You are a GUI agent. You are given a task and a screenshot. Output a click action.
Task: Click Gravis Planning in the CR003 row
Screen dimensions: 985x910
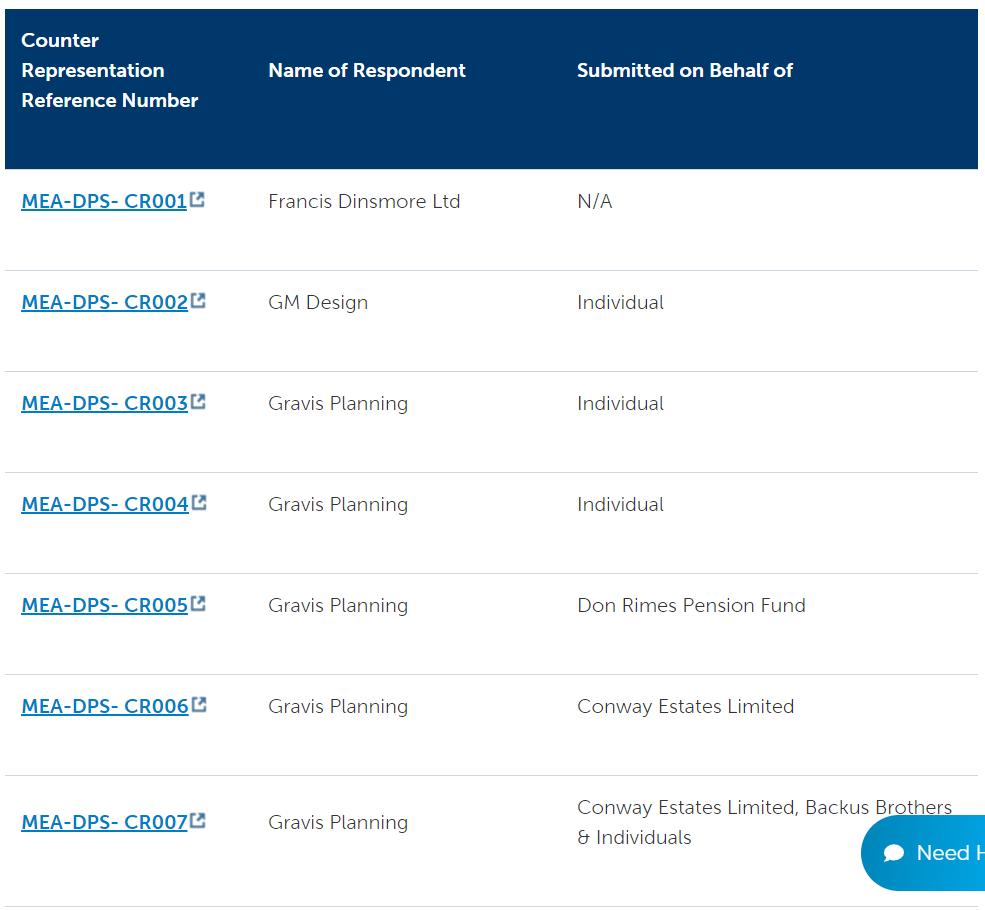(x=338, y=403)
